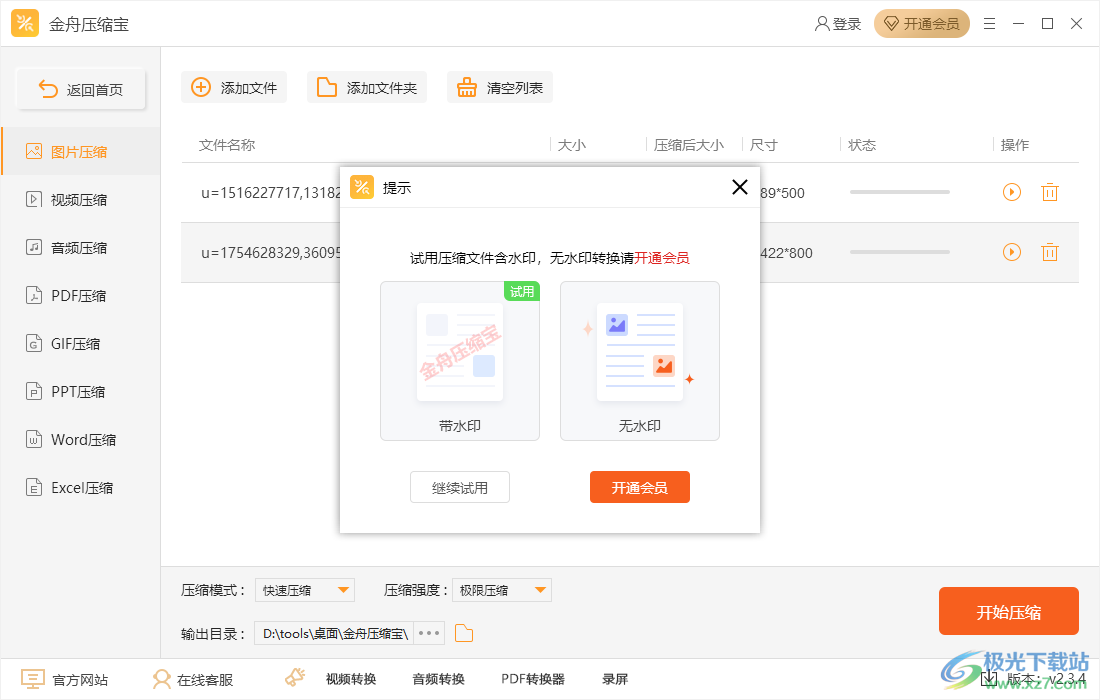Open GIF压缩 in the sidebar
Viewport: 1100px width, 700px height.
pyautogui.click(x=81, y=344)
